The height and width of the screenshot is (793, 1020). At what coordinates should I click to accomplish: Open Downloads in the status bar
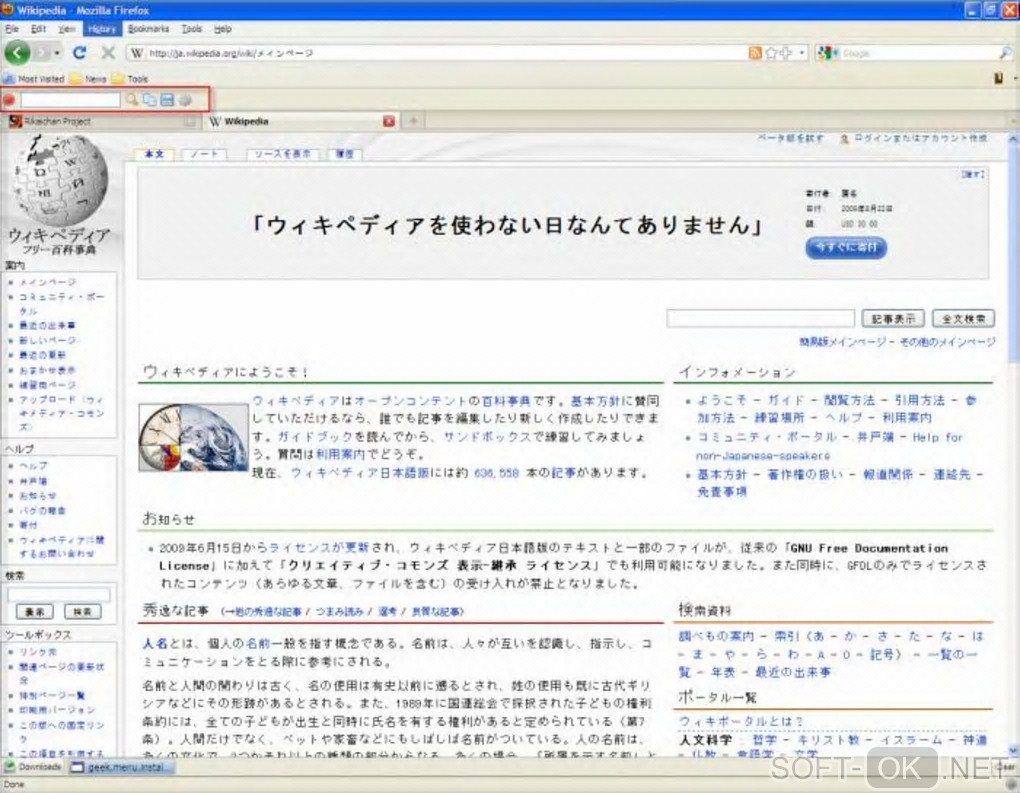coord(33,767)
